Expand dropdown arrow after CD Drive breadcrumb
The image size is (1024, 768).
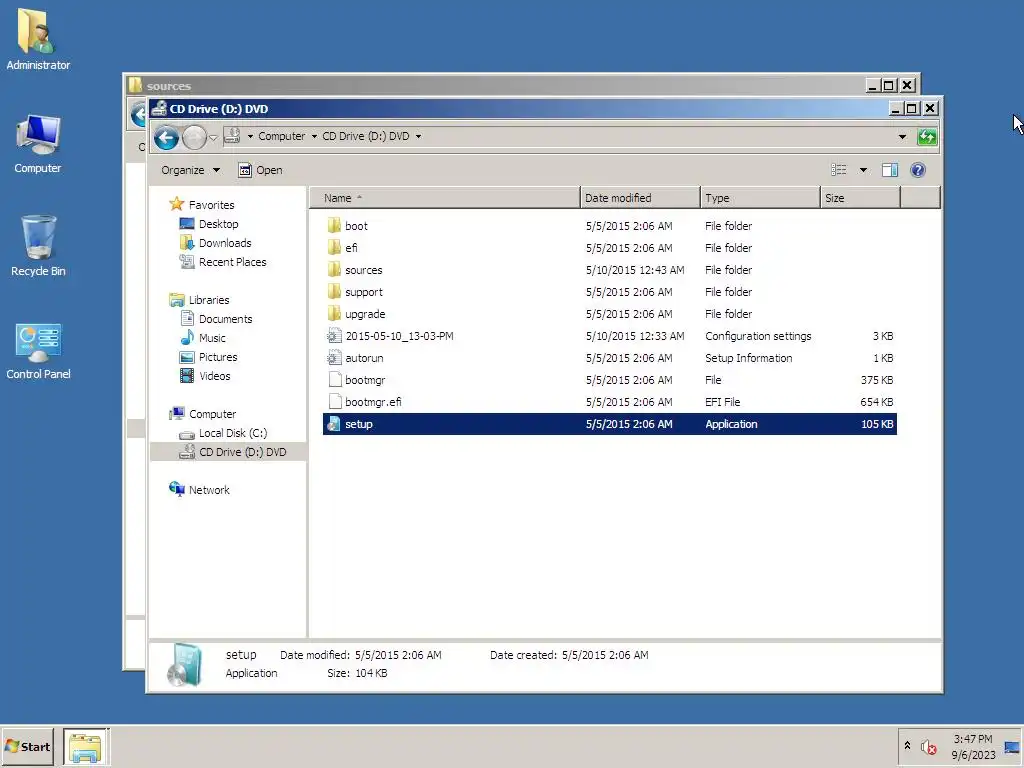pos(419,136)
